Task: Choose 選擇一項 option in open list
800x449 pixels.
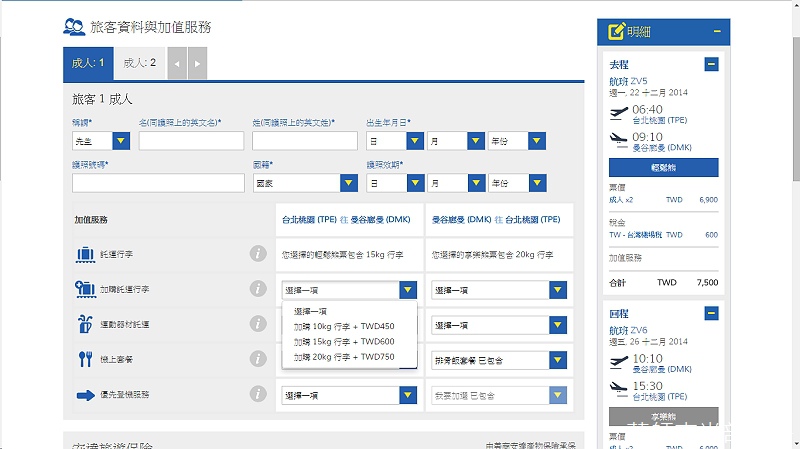Action: (x=349, y=311)
